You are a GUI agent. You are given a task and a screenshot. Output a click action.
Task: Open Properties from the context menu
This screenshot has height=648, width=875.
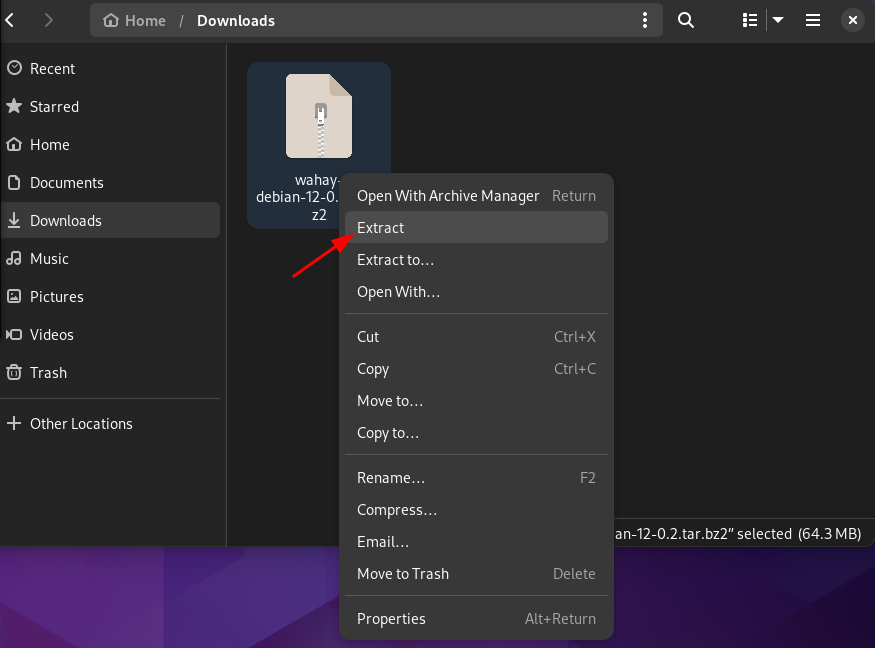(391, 619)
